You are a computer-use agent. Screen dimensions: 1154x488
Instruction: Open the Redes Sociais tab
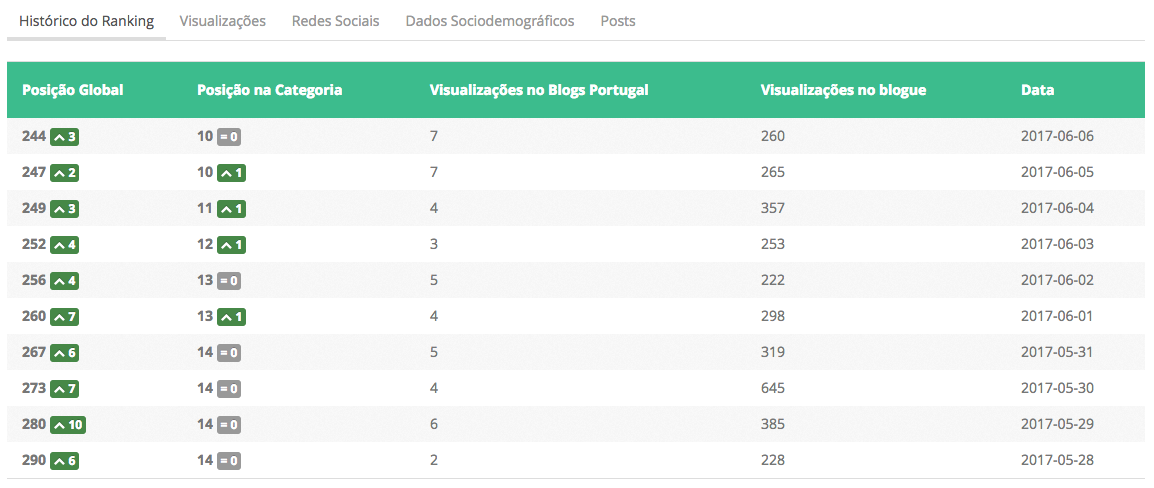(x=336, y=21)
